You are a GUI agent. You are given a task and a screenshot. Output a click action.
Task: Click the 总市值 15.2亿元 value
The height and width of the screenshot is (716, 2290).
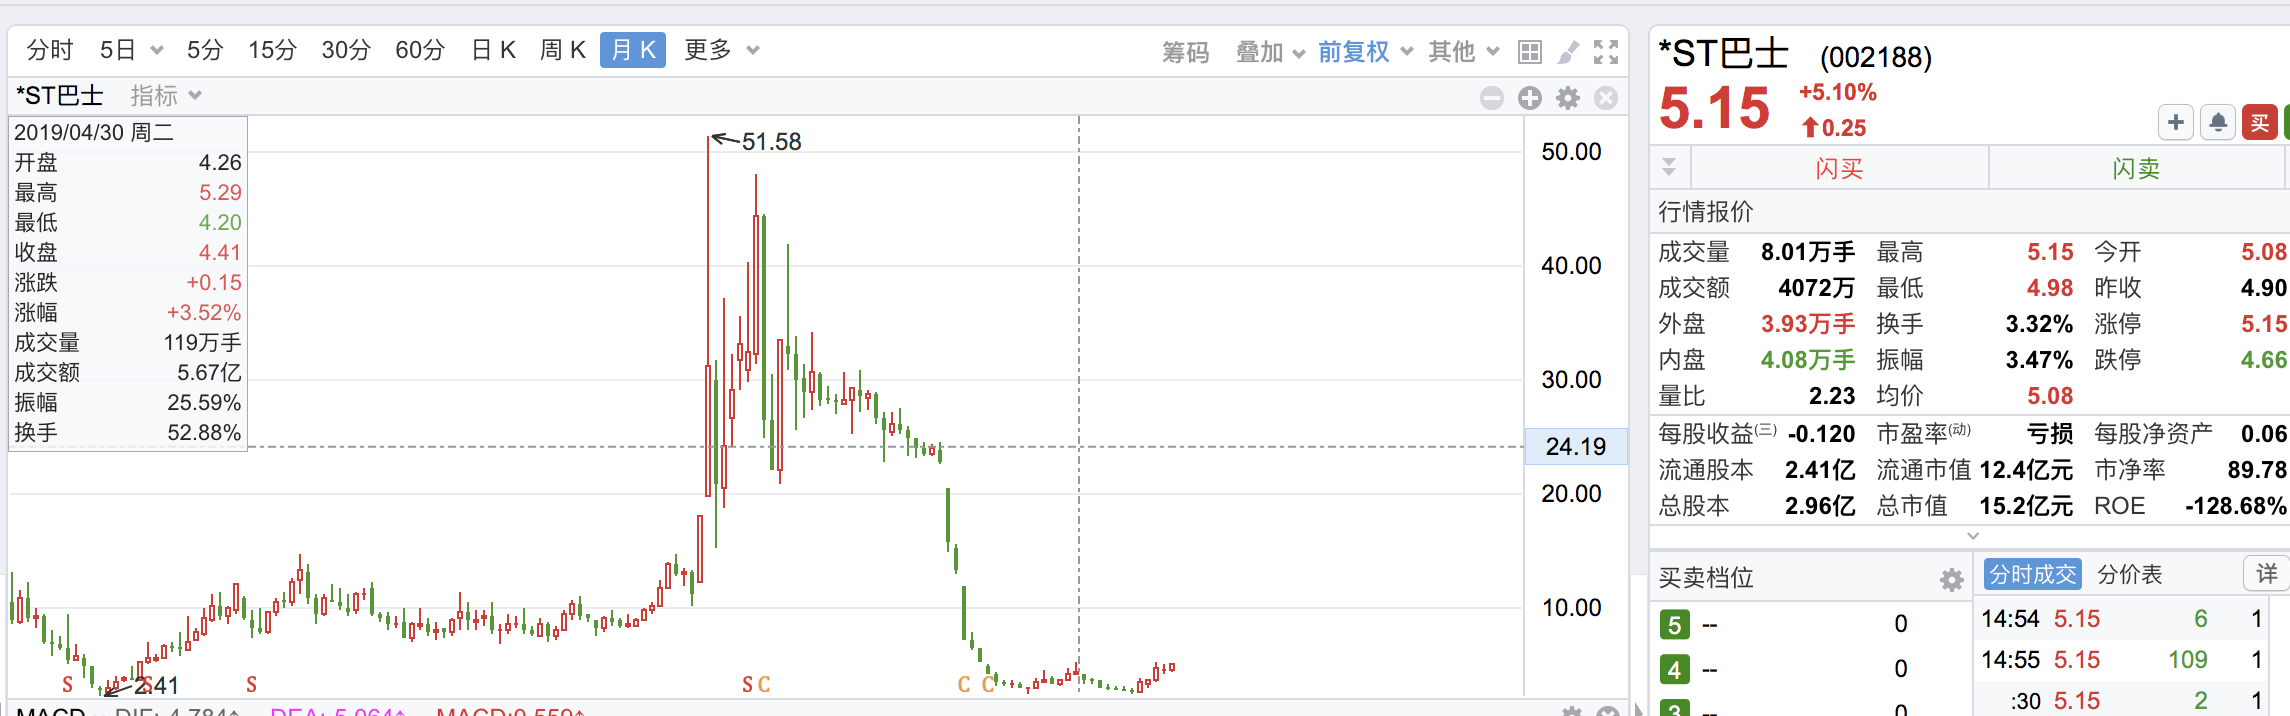tap(2026, 506)
